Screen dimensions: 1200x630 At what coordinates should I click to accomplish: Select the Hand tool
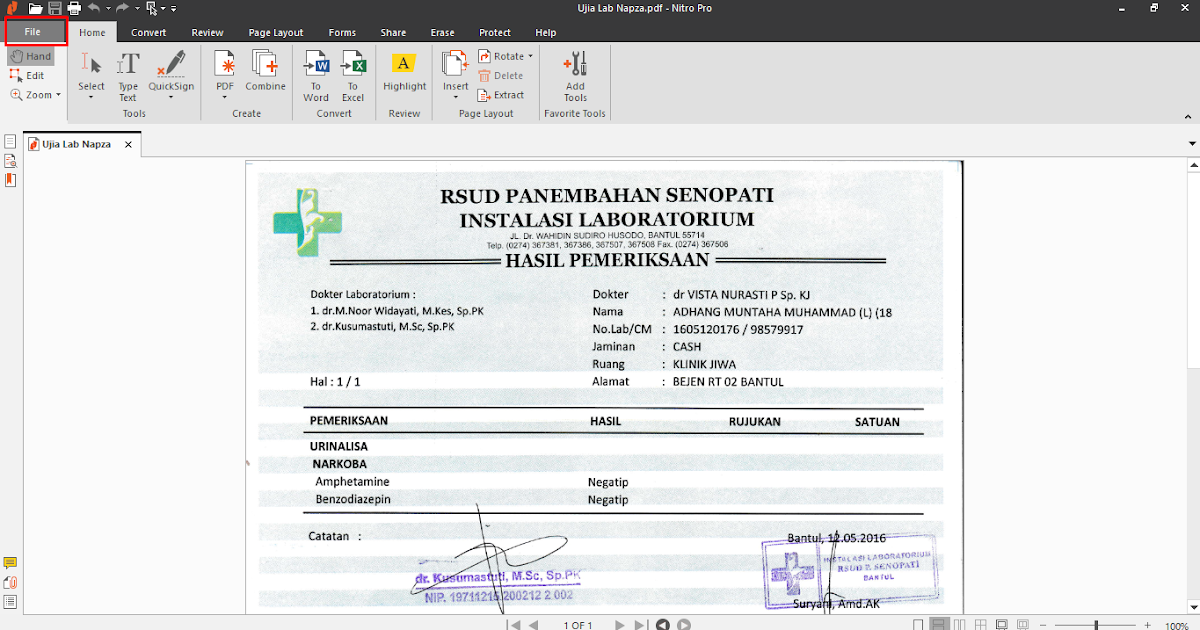point(31,56)
